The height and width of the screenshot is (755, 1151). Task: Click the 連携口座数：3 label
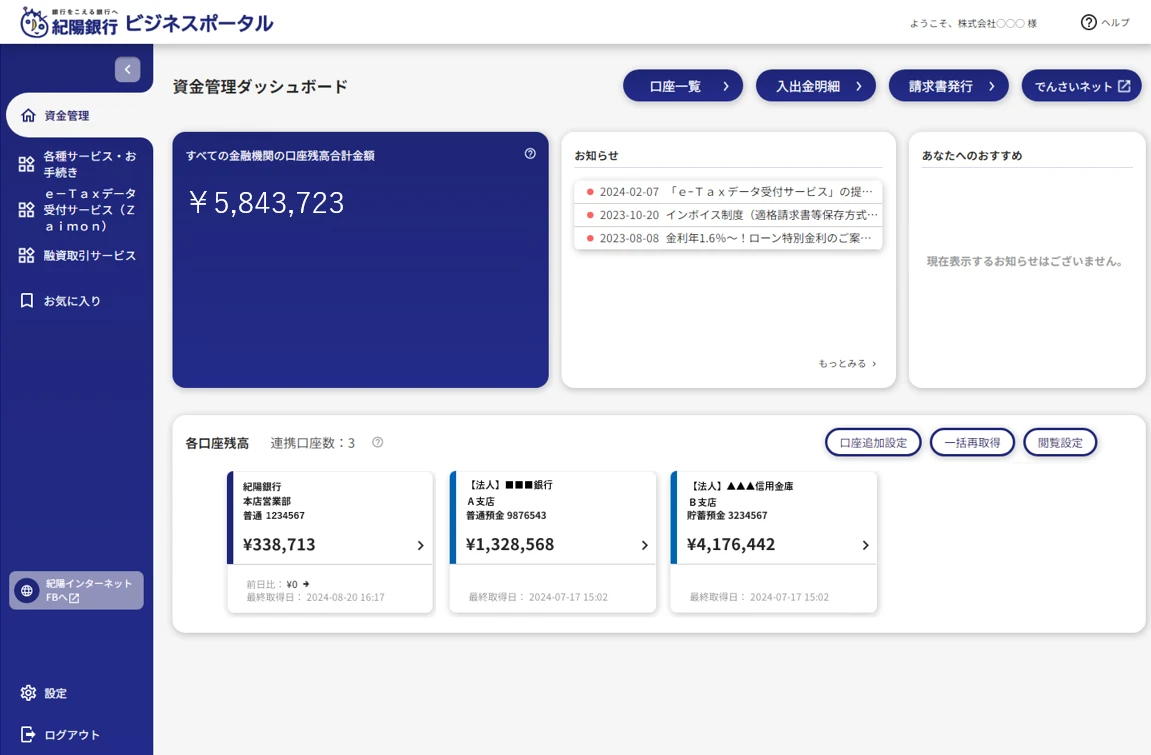tap(313, 442)
